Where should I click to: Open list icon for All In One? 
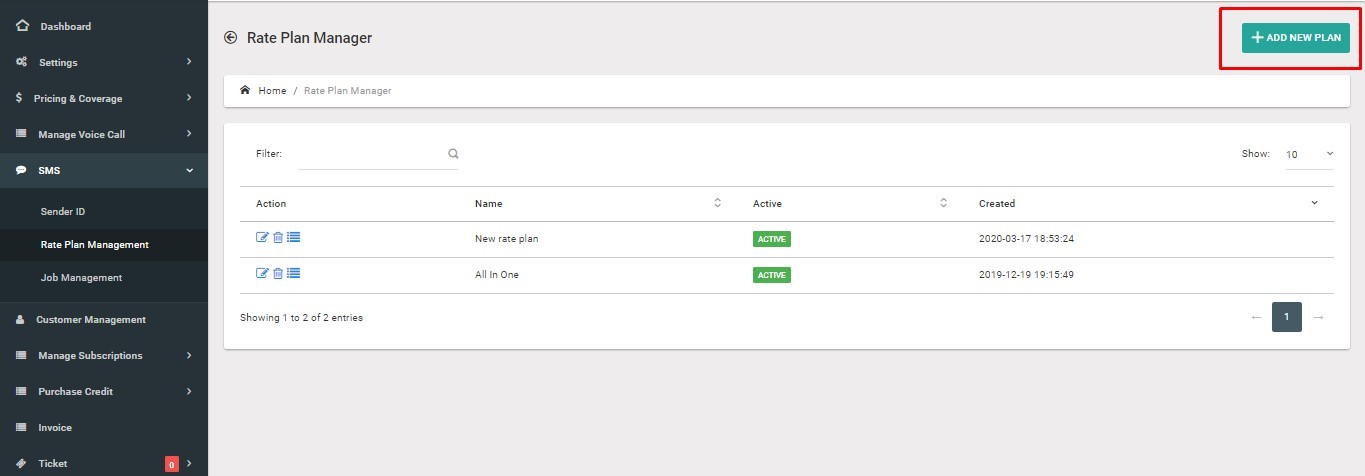point(294,274)
